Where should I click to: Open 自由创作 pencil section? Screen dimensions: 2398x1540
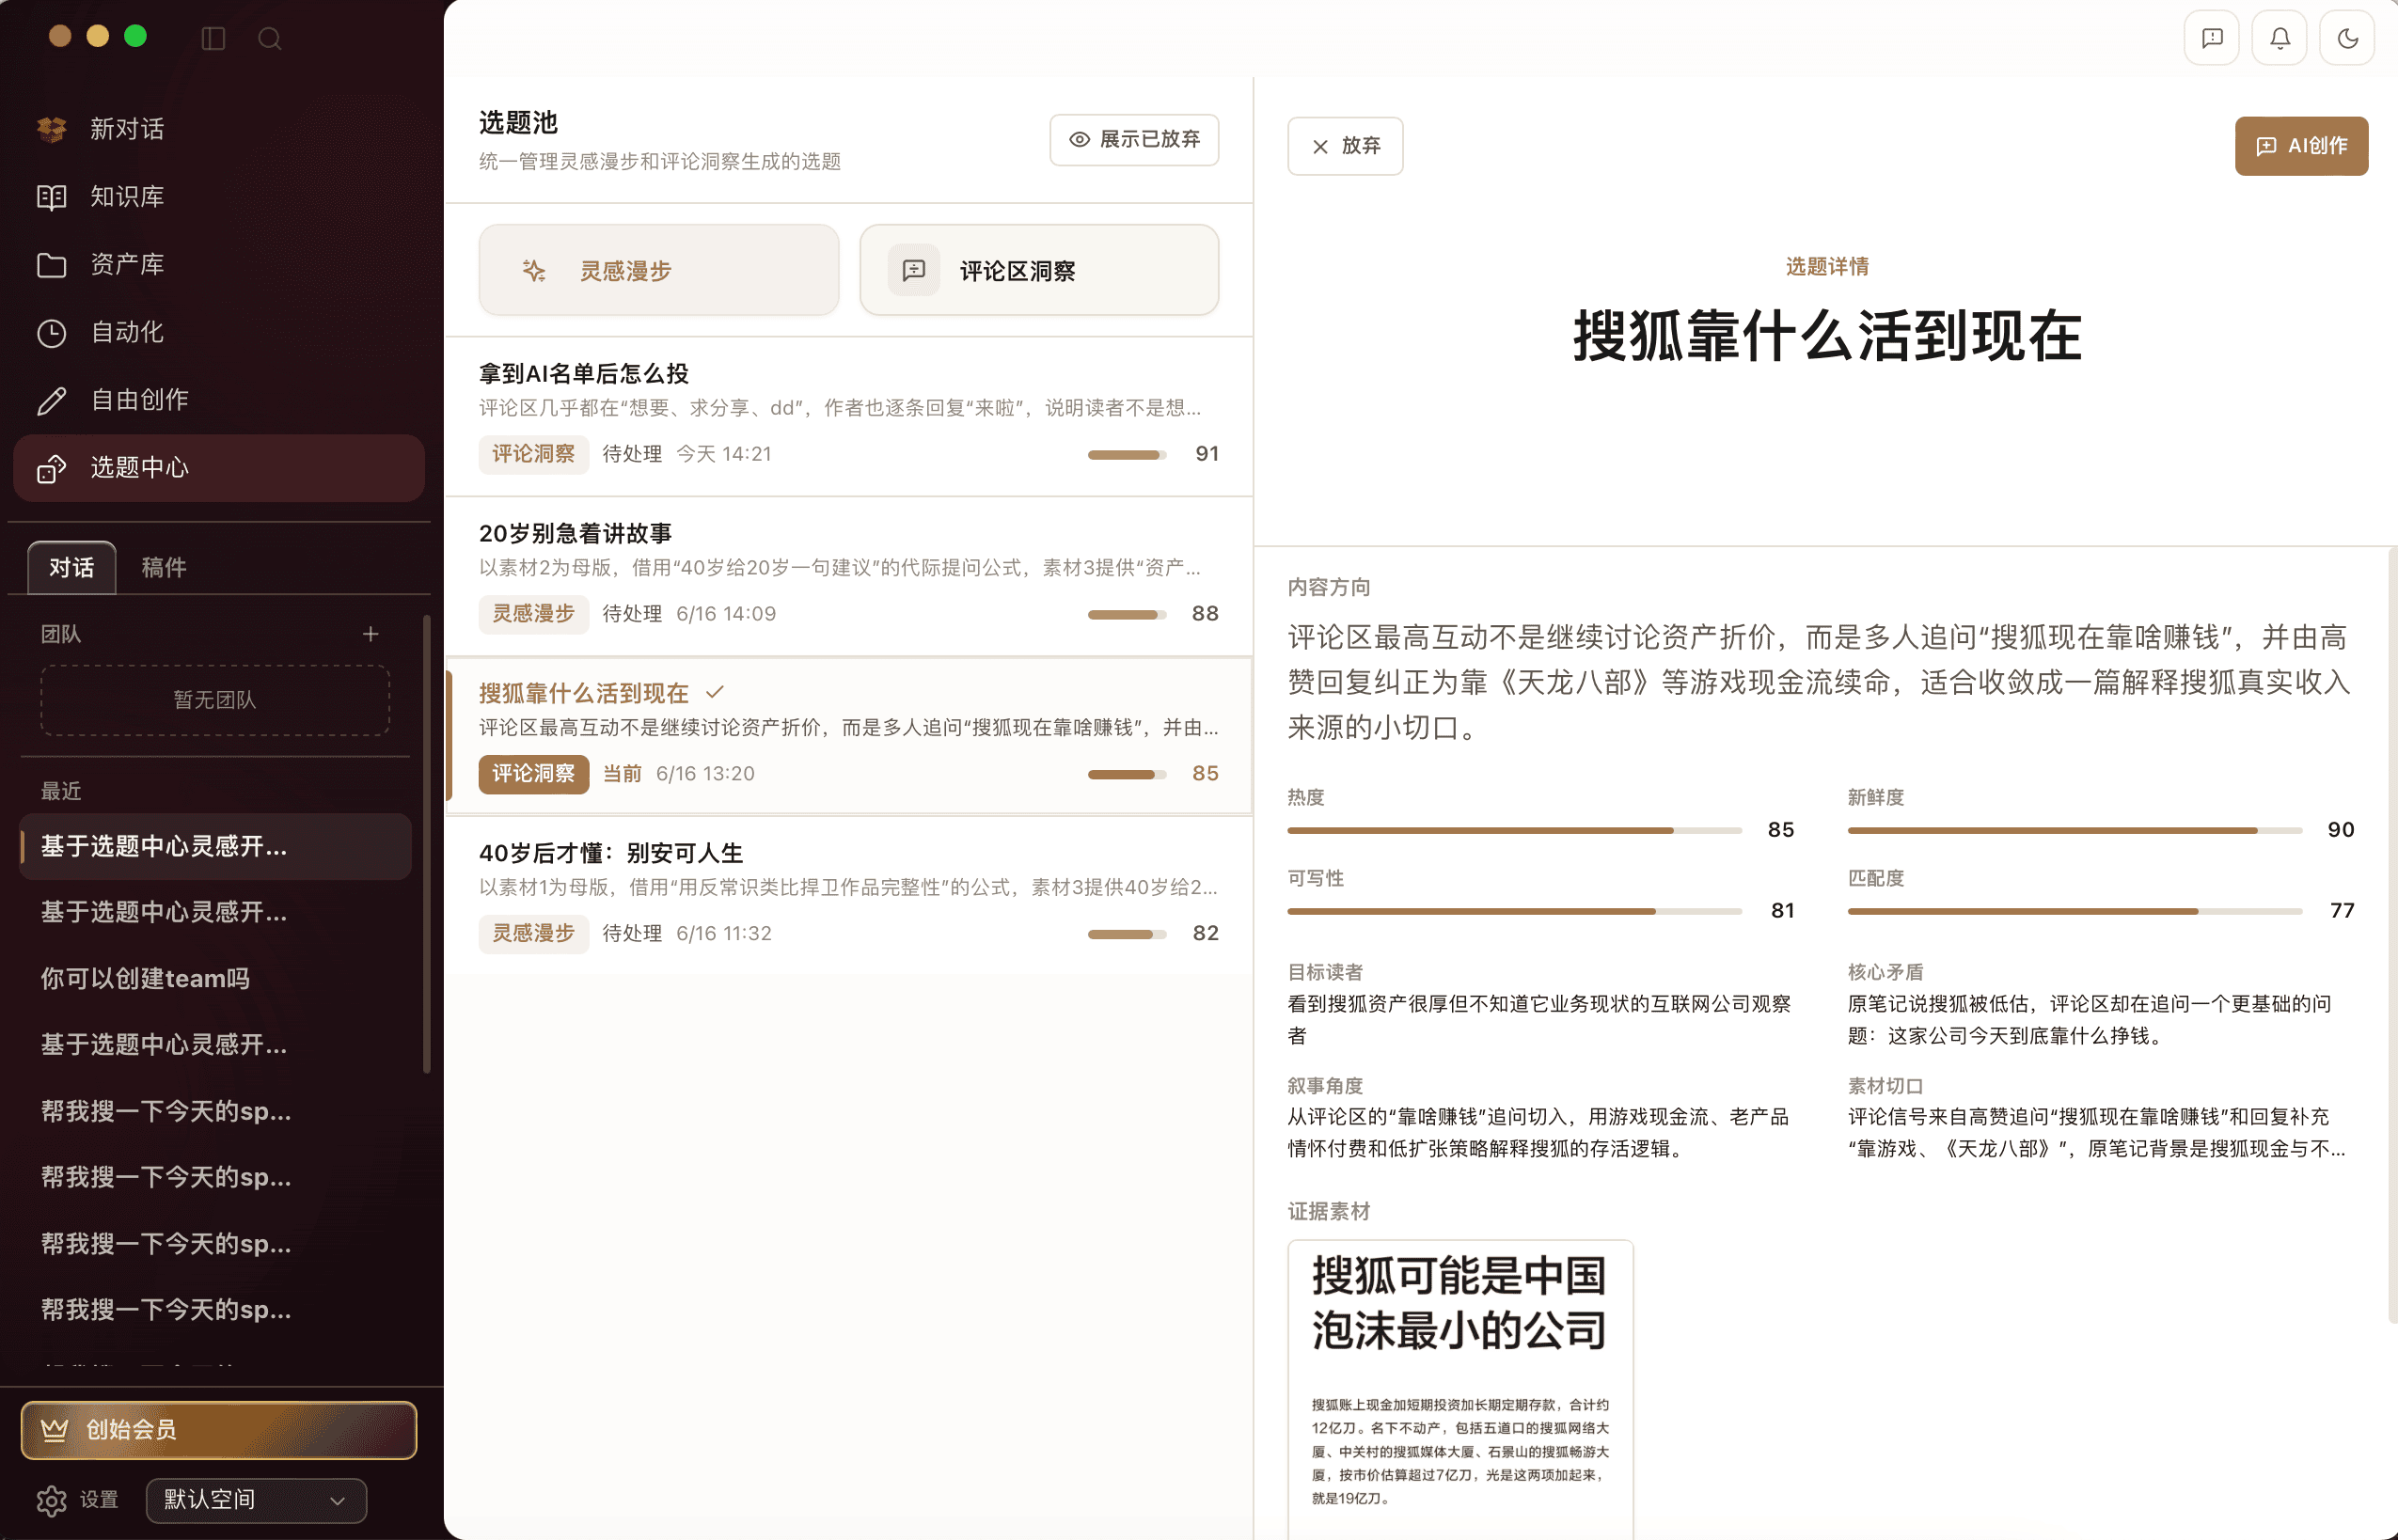[x=219, y=400]
